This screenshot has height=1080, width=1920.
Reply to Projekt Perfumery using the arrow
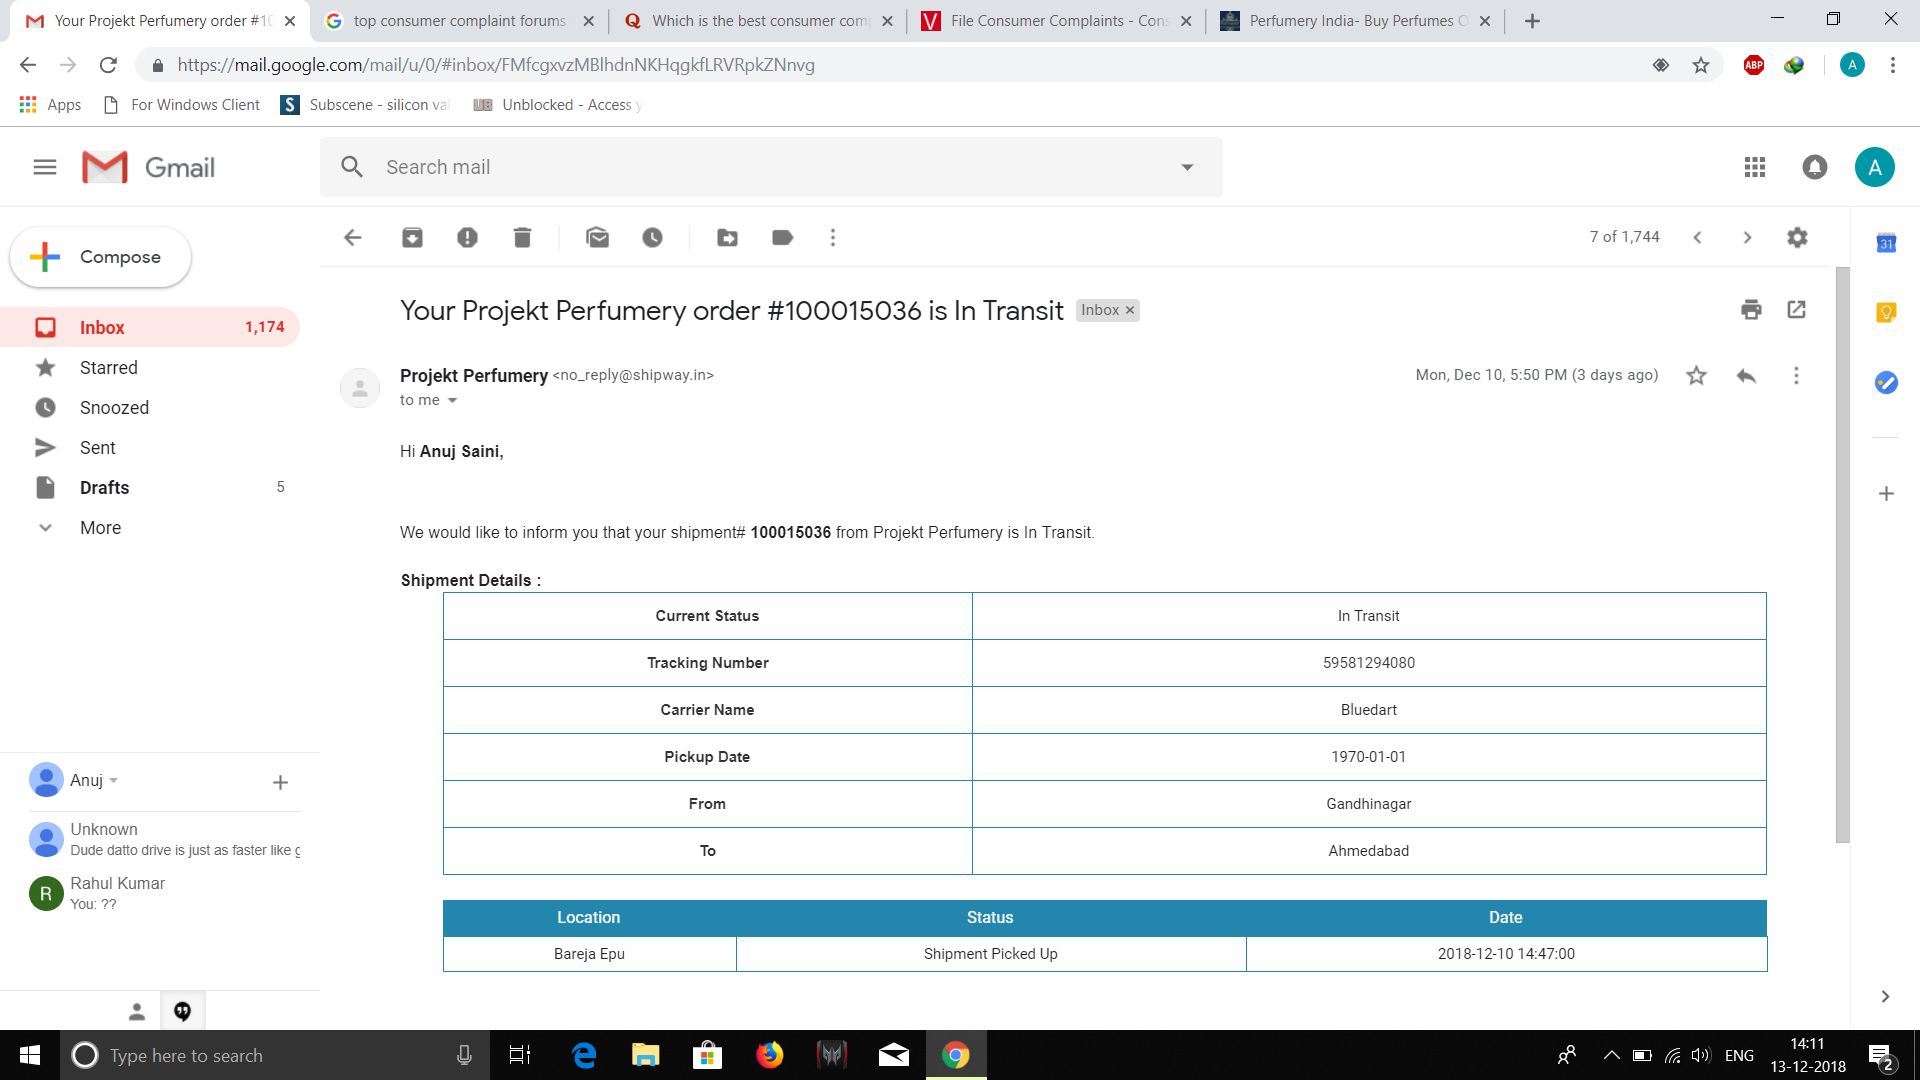(1746, 376)
